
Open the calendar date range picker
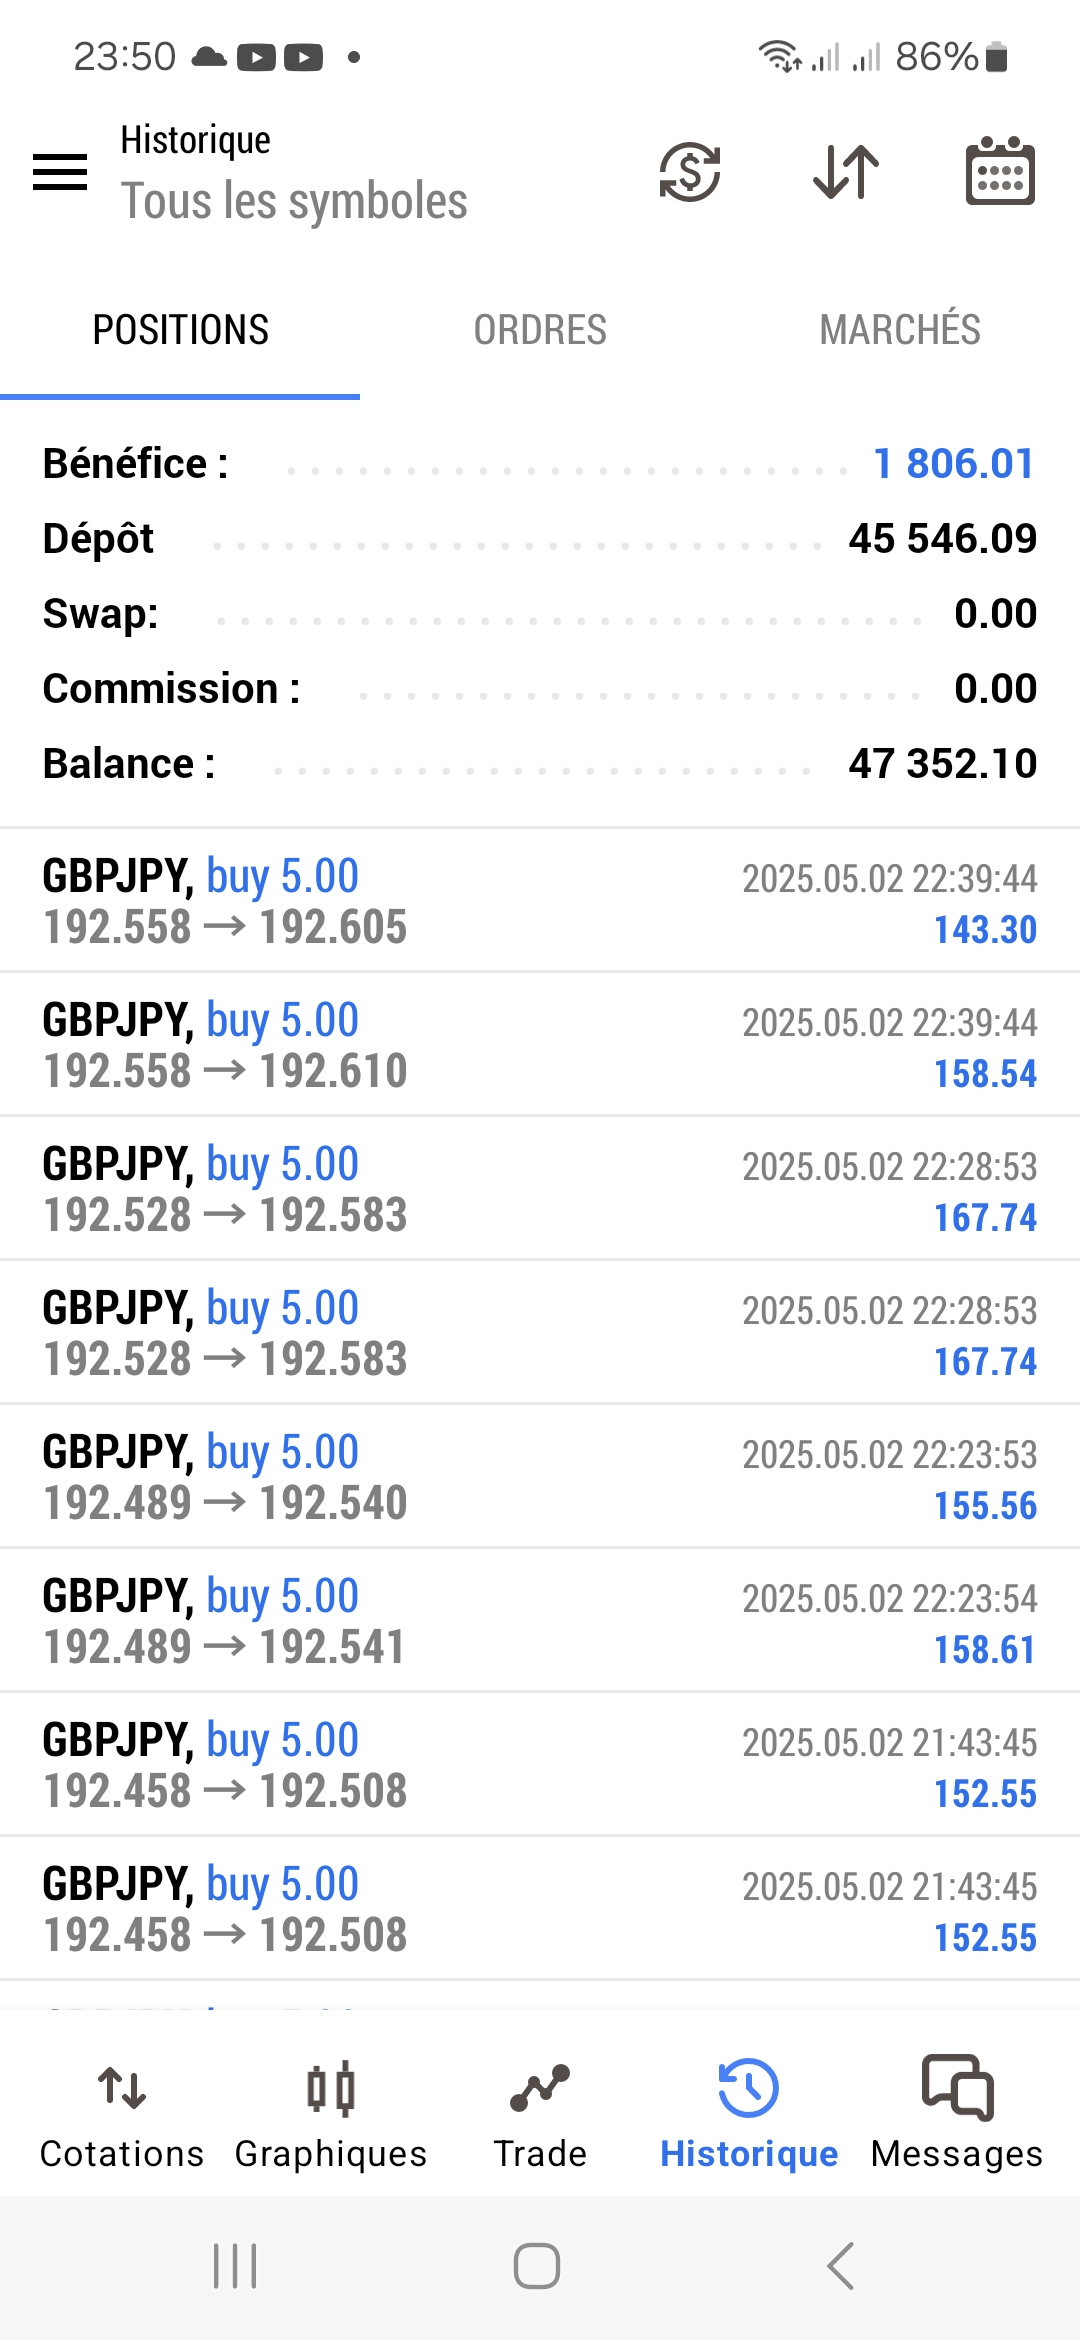[1000, 172]
